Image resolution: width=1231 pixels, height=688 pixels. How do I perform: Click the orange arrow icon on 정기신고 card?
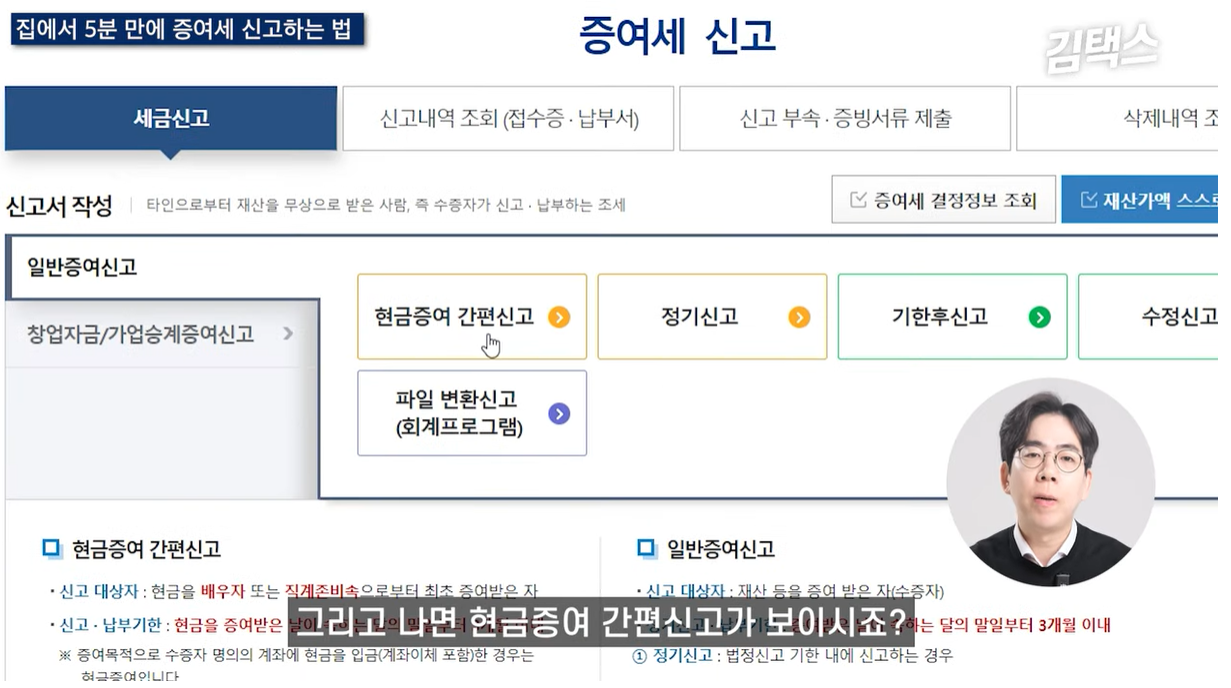point(797,316)
